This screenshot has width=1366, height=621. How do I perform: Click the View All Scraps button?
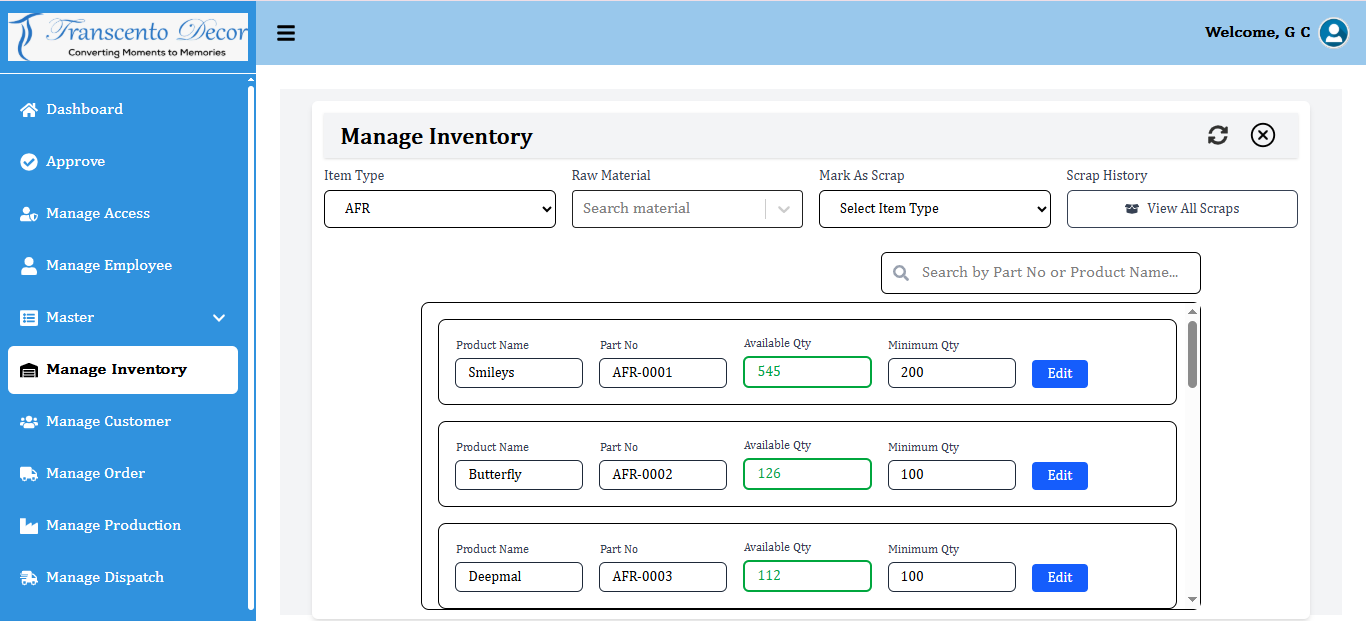tap(1181, 209)
